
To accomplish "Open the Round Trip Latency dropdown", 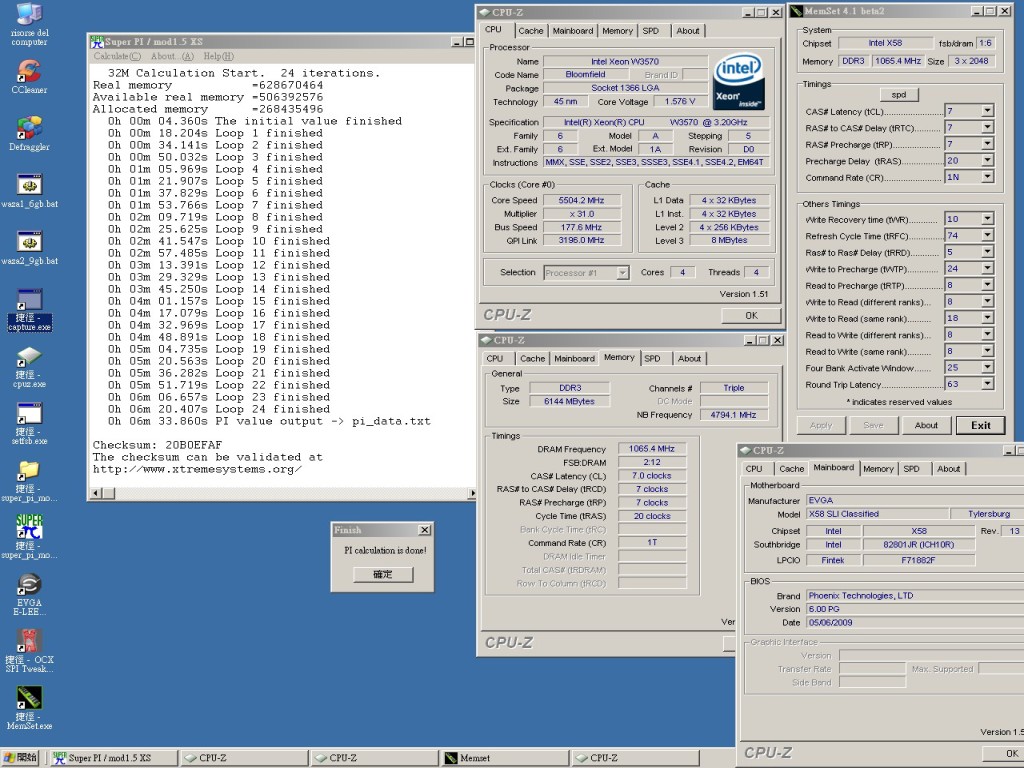I will click(987, 384).
